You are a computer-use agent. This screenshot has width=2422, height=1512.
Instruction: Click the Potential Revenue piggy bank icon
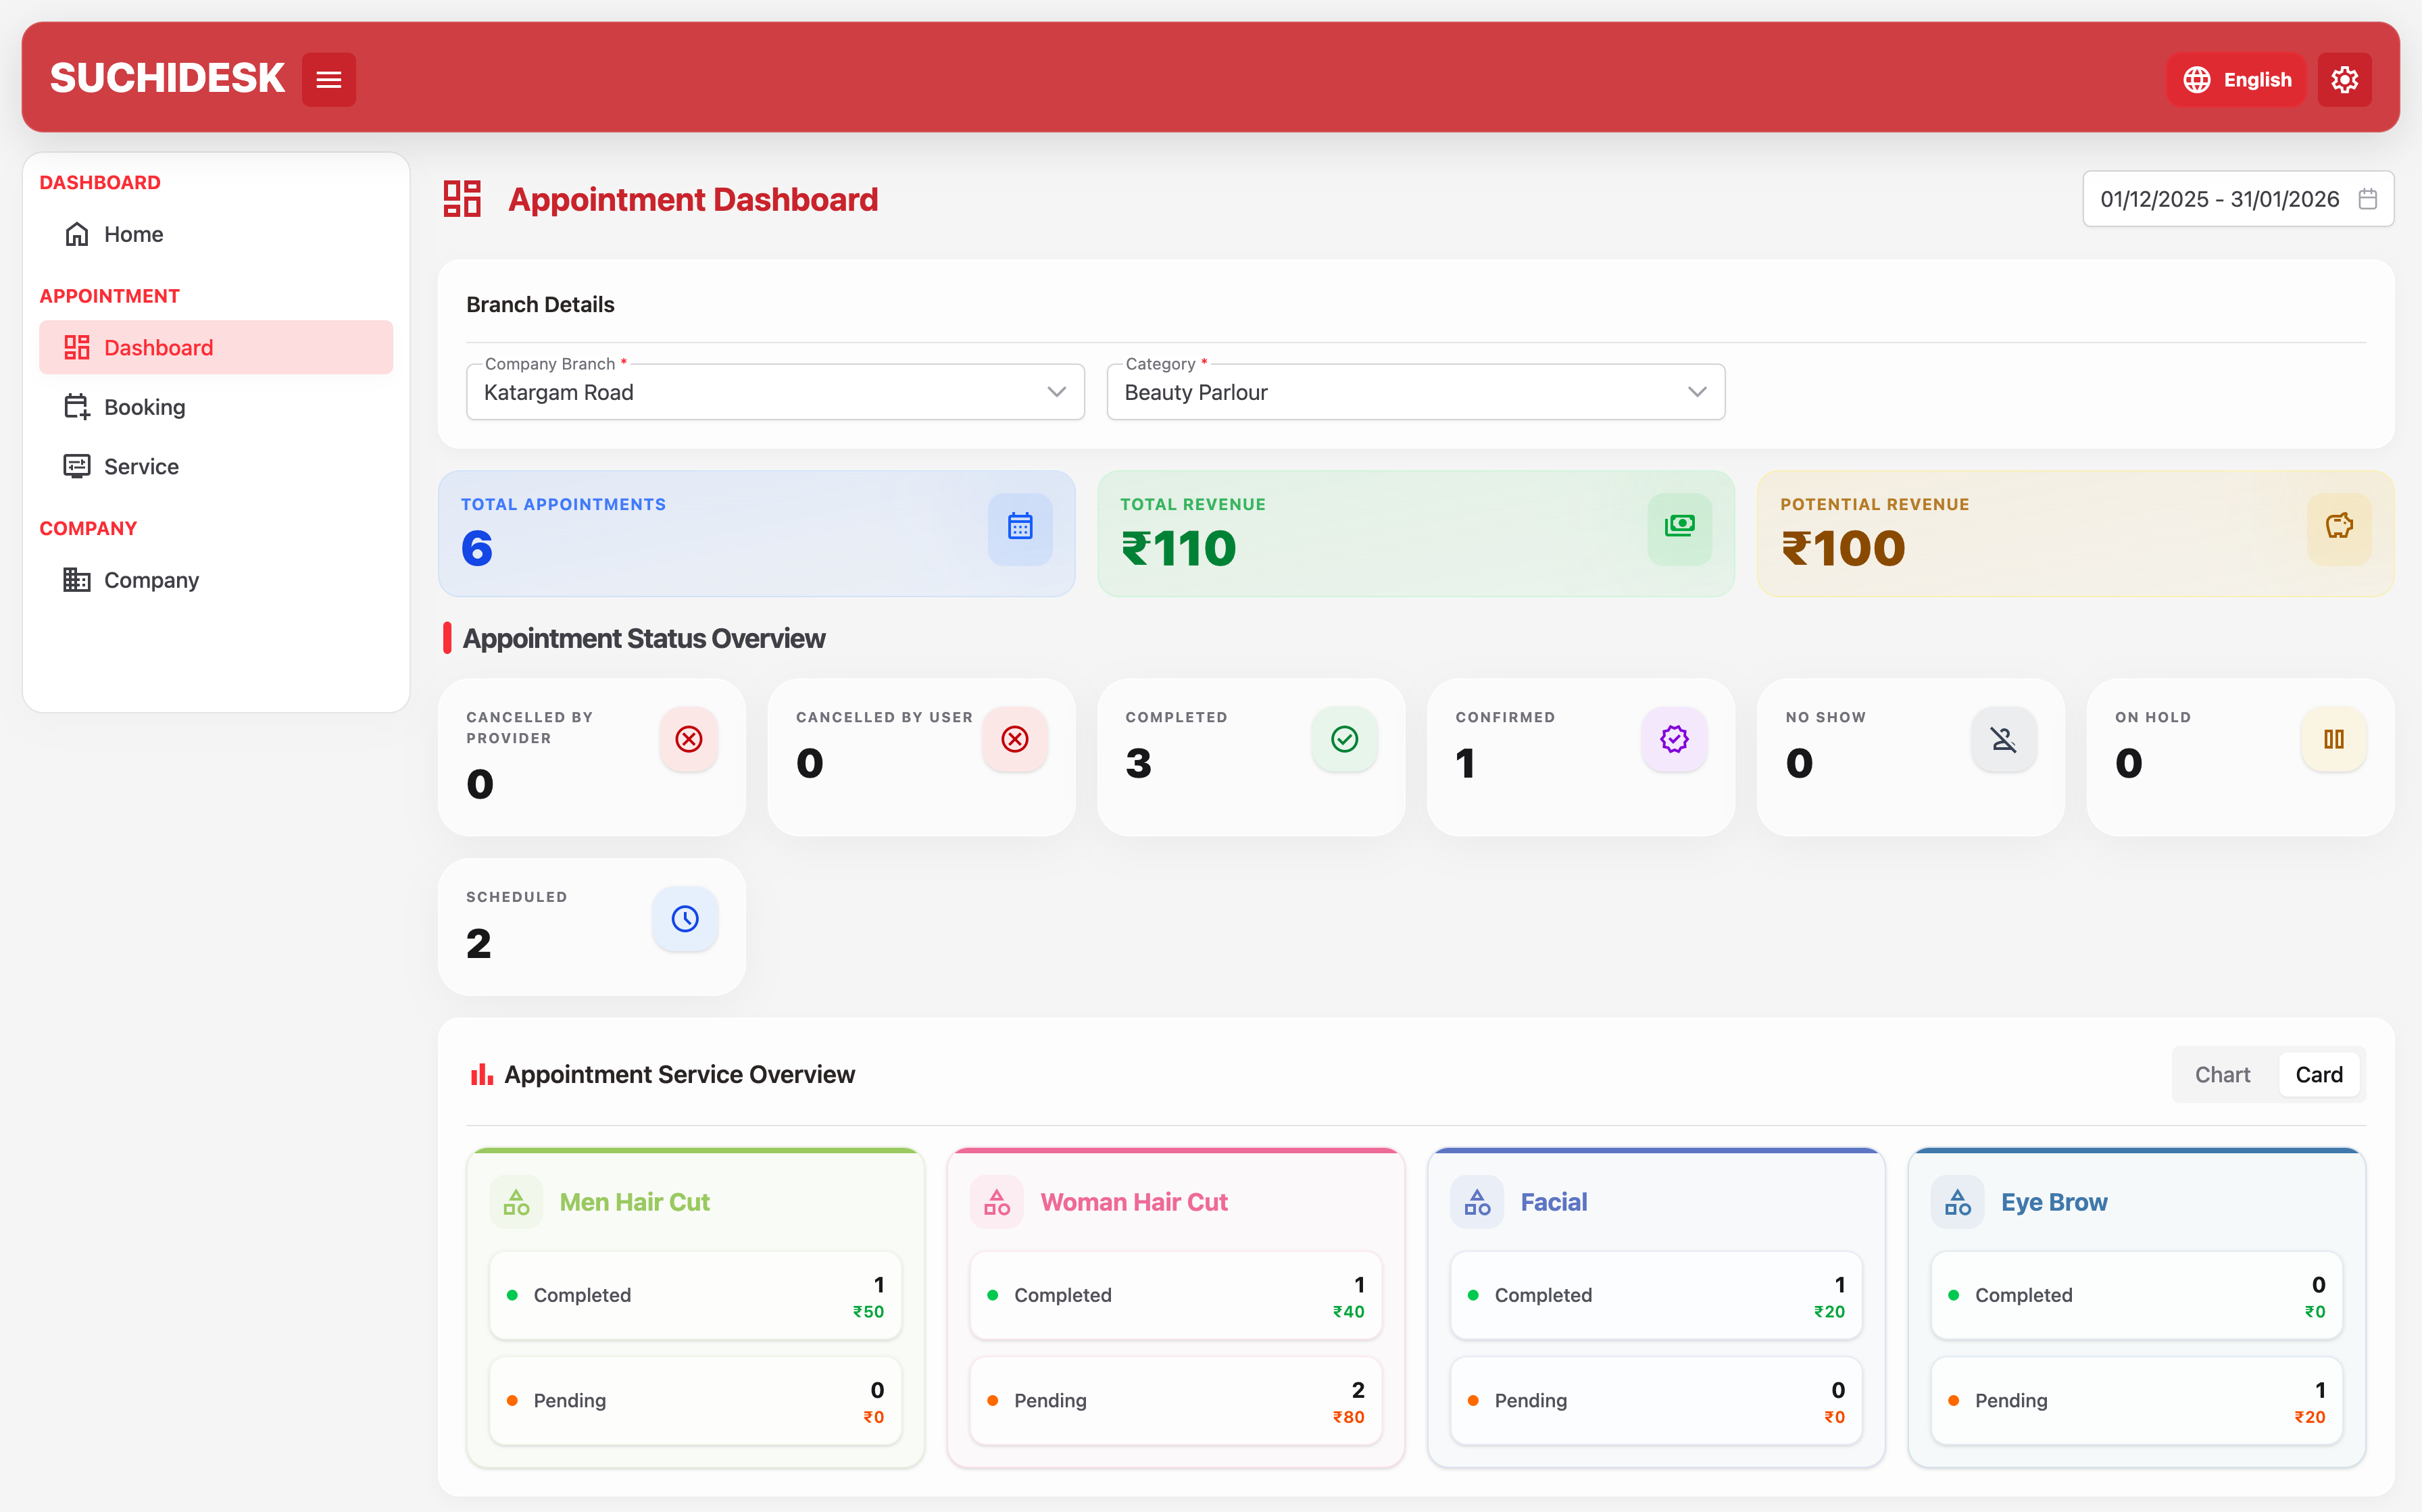[2338, 526]
